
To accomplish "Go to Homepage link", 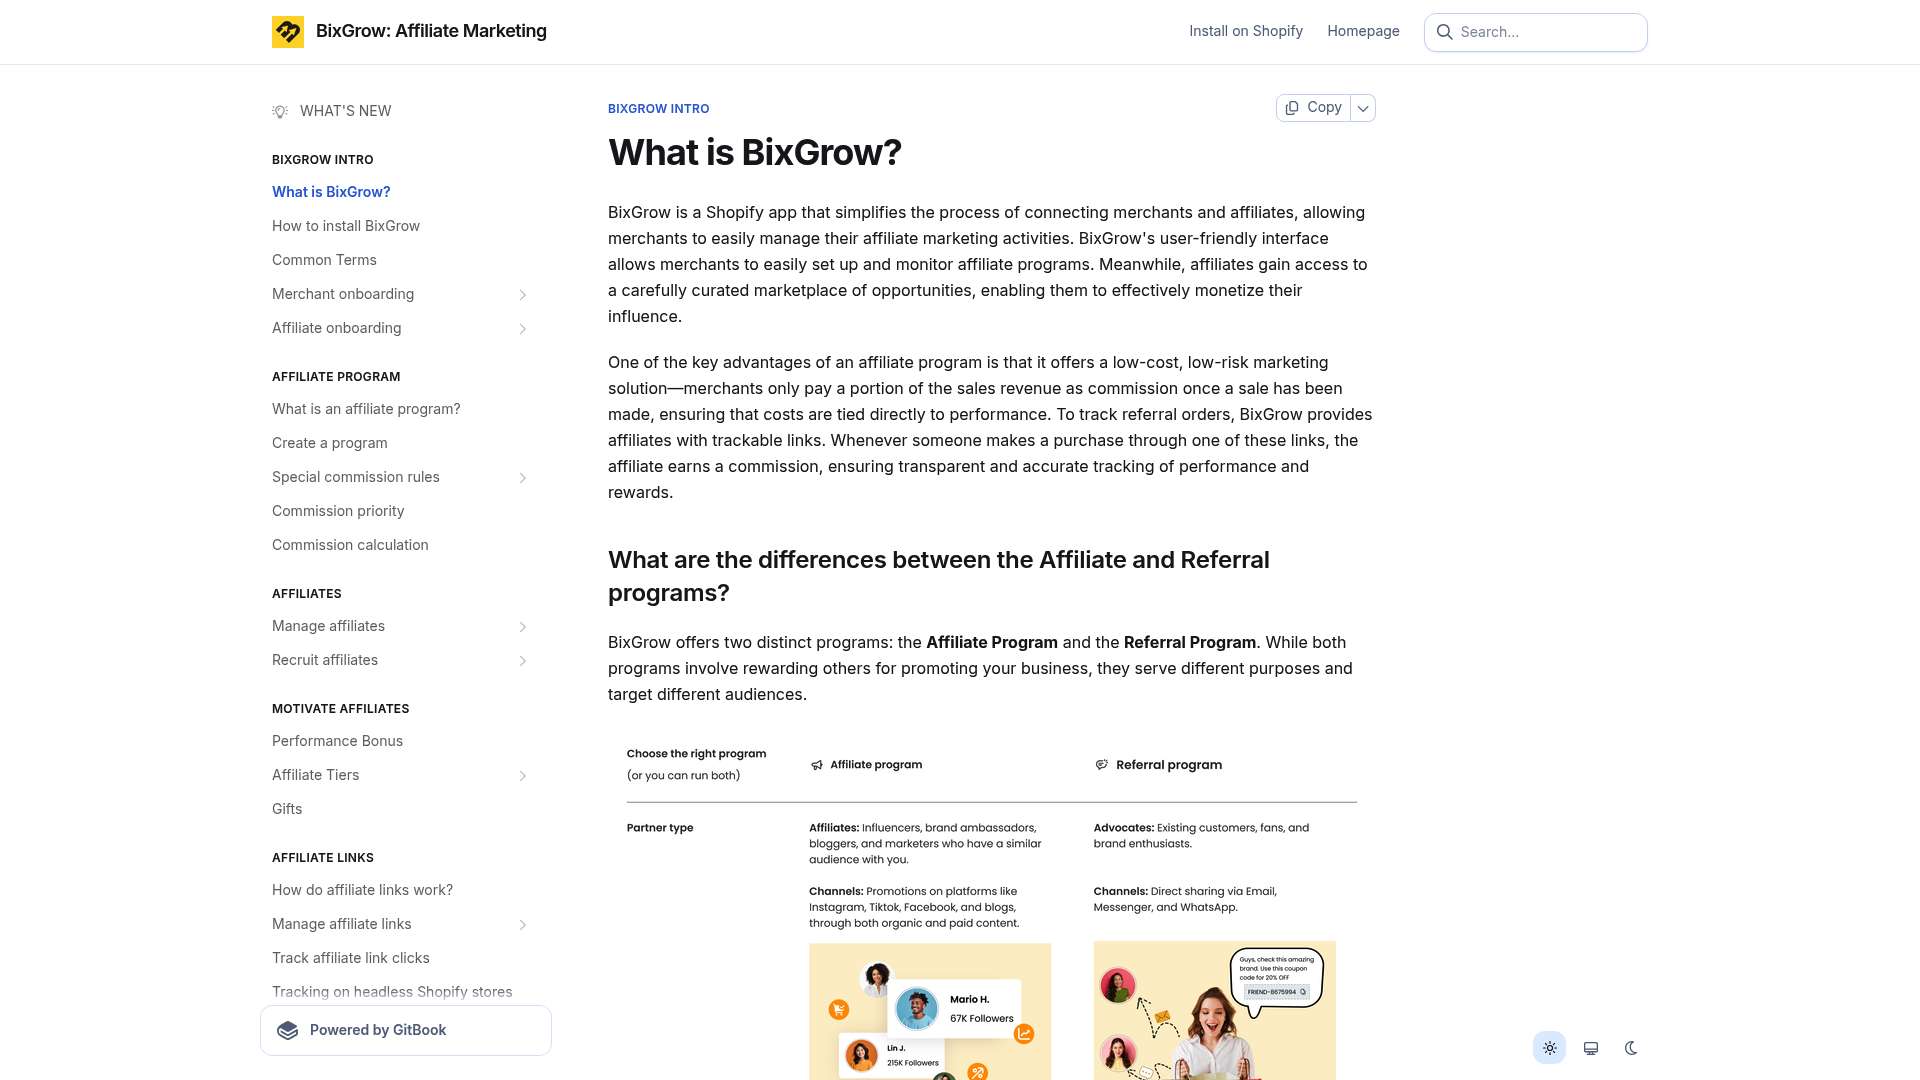I will (x=1363, y=31).
